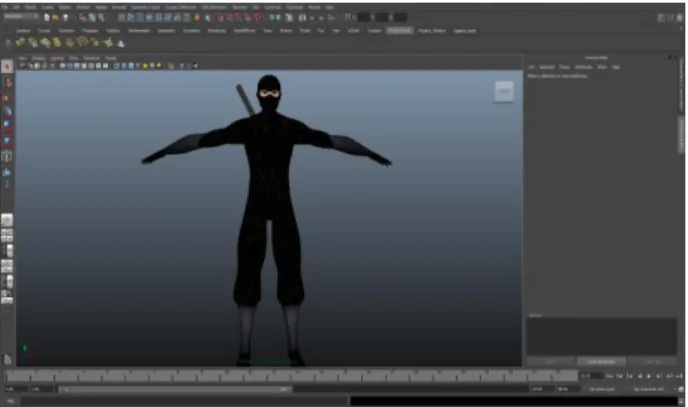Viewport: 688px width, 407px height.
Task: Click the range slider bar
Action: [175, 389]
